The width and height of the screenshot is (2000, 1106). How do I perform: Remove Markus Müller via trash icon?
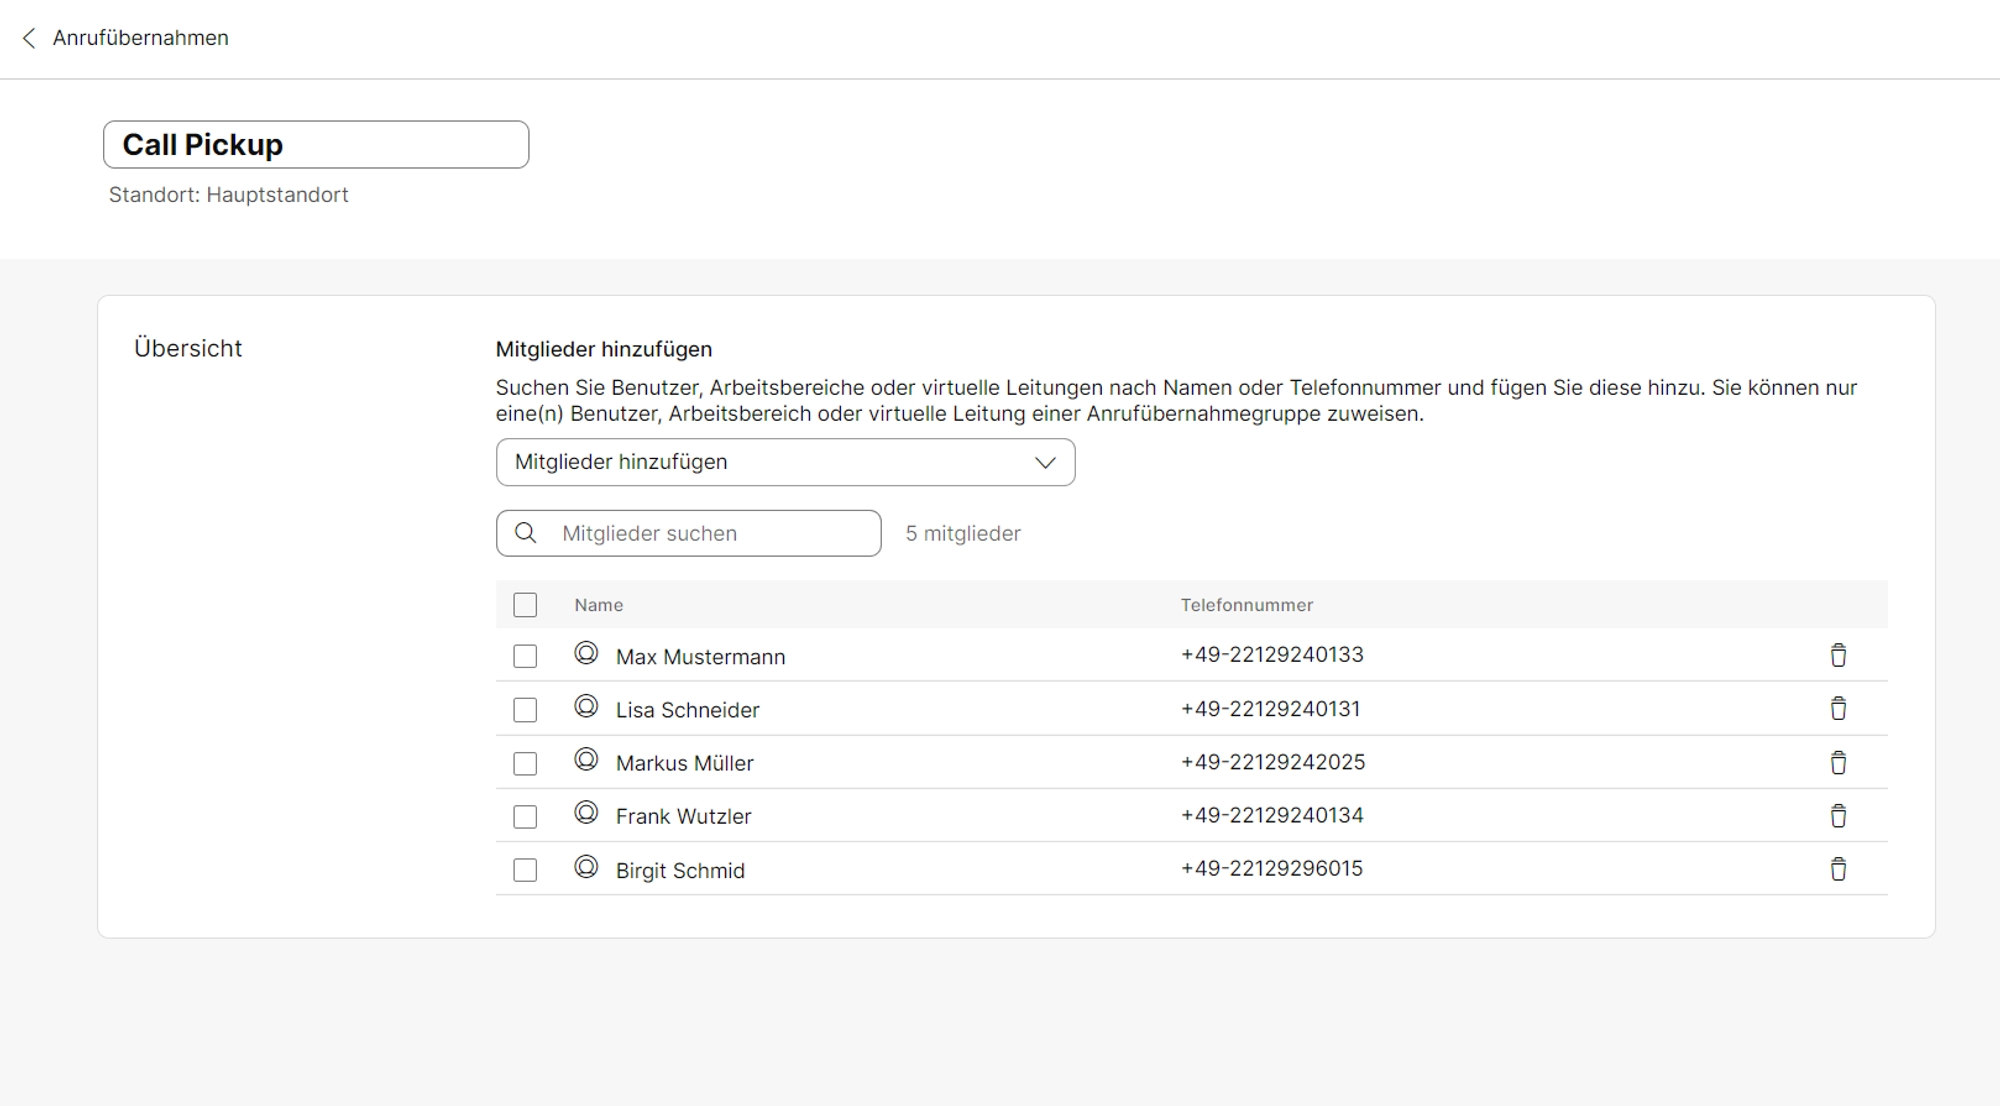1838,763
